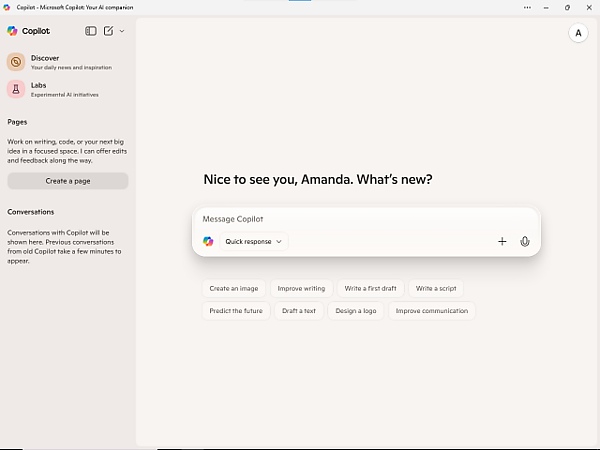Screen dimensions: 600x450
Task: Open the Labs flask icon
Action: [x=16, y=89]
